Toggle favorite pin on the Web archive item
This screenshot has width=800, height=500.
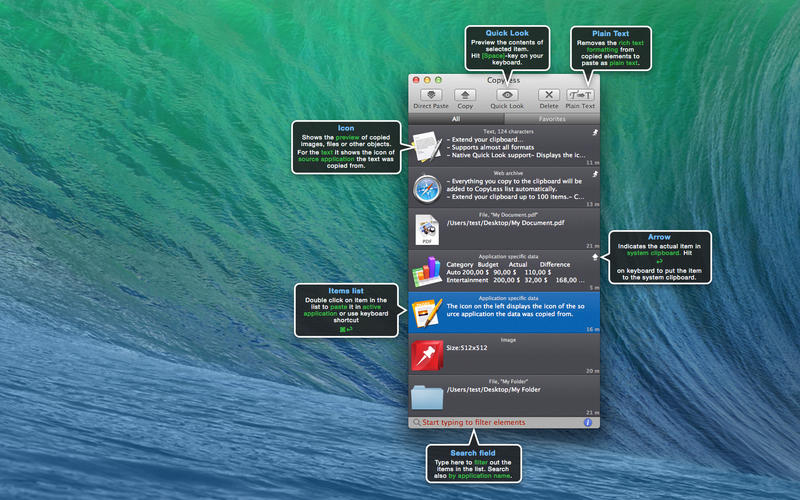pos(594,173)
